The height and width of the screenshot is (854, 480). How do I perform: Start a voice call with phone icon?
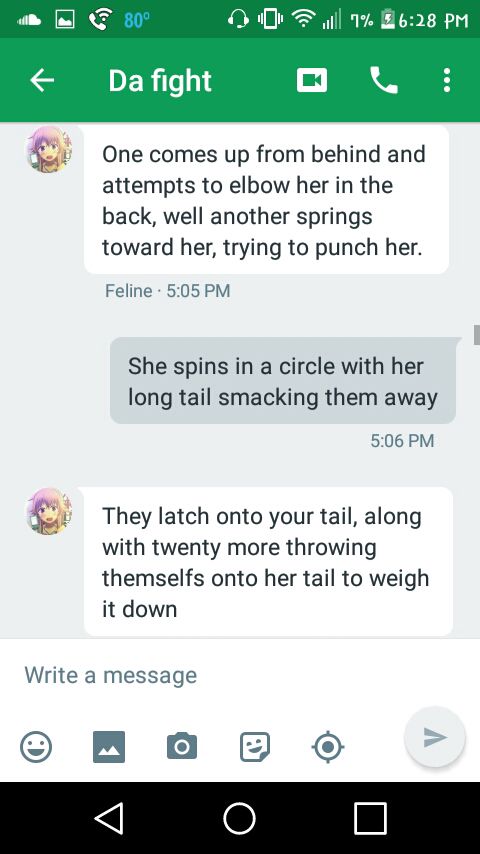pos(384,81)
